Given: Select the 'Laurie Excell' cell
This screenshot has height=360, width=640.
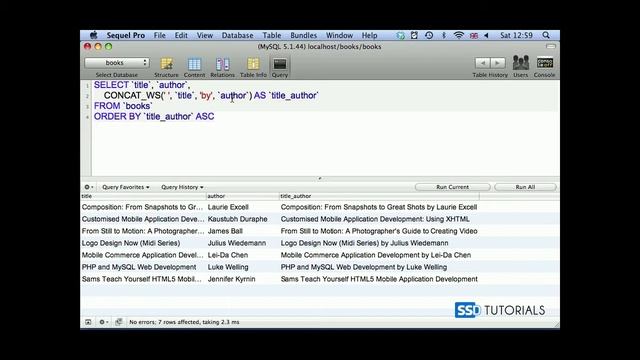Looking at the screenshot, I should pyautogui.click(x=242, y=207).
